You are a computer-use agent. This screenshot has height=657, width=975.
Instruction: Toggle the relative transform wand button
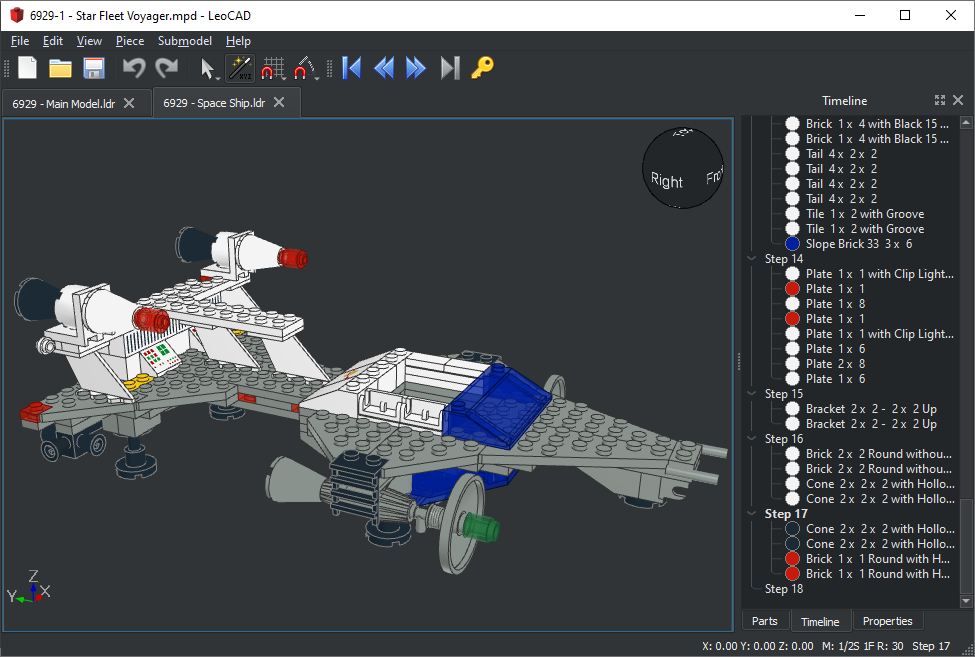click(240, 68)
